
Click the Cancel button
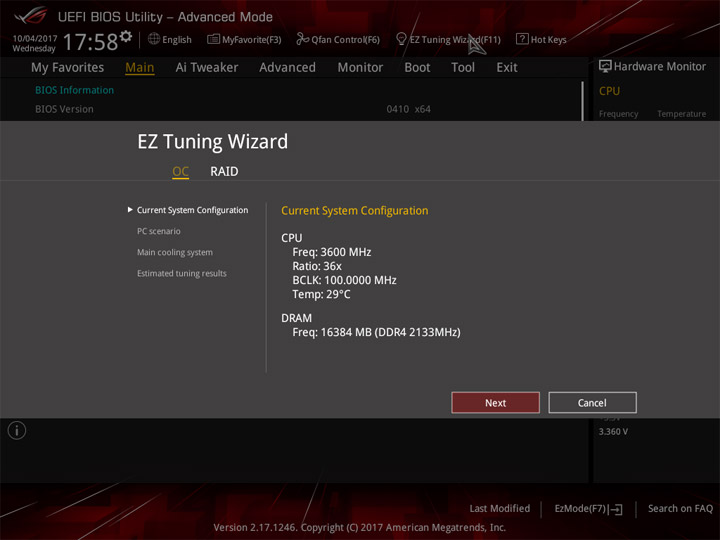pyautogui.click(x=592, y=403)
